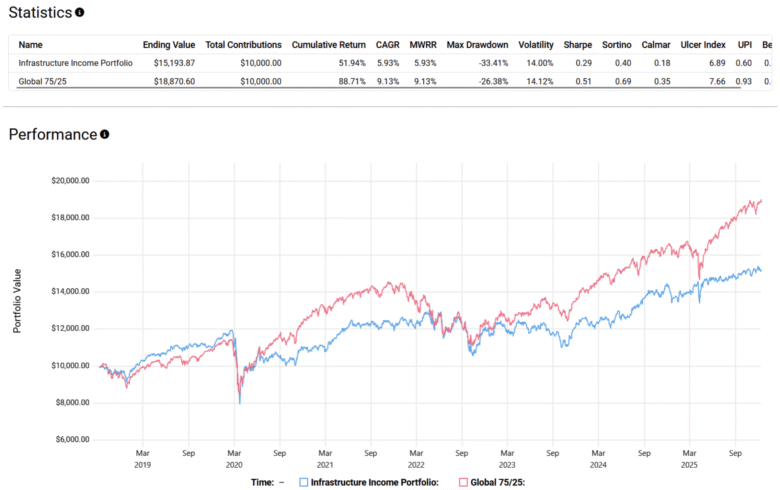Select the Max Drawdown column header
780x490 pixels.
tap(478, 45)
